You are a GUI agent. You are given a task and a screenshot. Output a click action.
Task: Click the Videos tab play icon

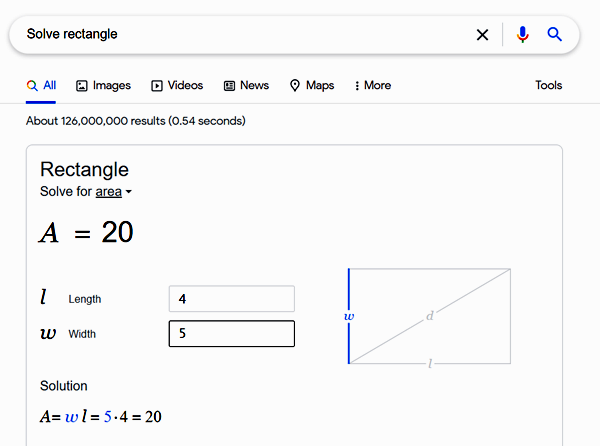(157, 86)
